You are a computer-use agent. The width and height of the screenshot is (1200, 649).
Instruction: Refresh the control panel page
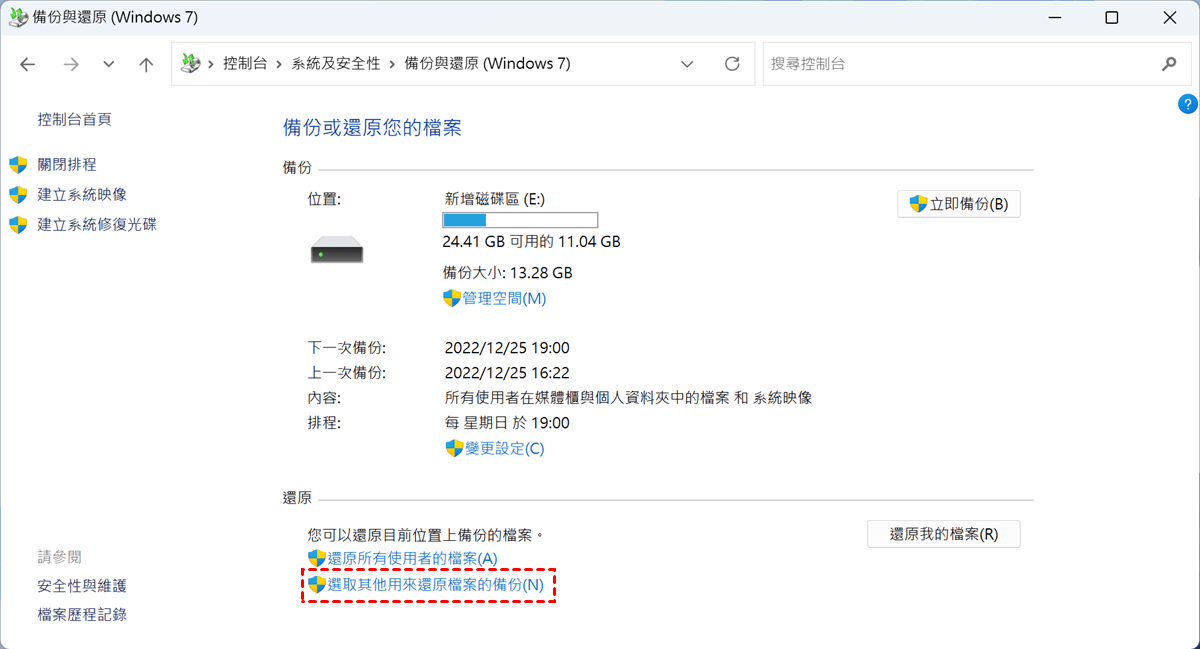click(732, 64)
